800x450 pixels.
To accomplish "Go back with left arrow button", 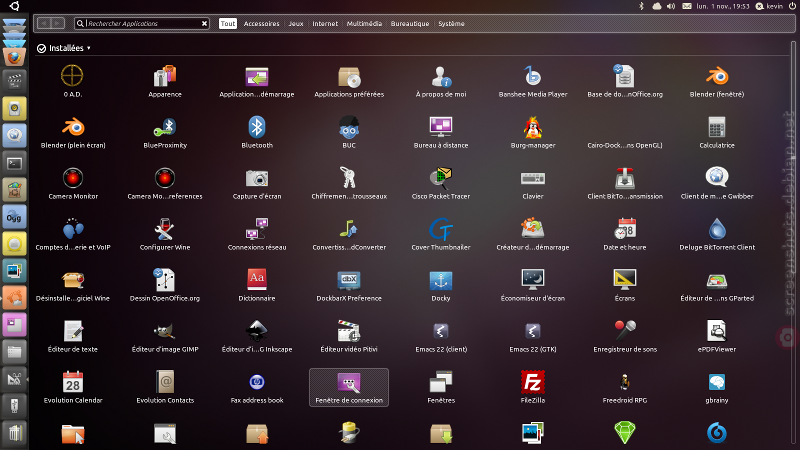I will pos(44,23).
